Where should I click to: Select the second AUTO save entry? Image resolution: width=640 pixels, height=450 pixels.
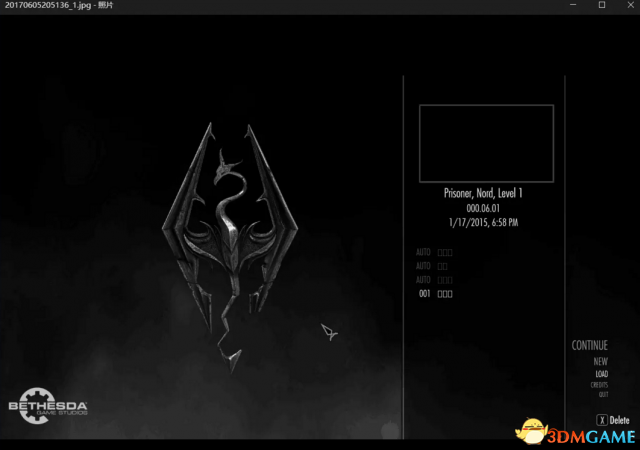tap(431, 266)
